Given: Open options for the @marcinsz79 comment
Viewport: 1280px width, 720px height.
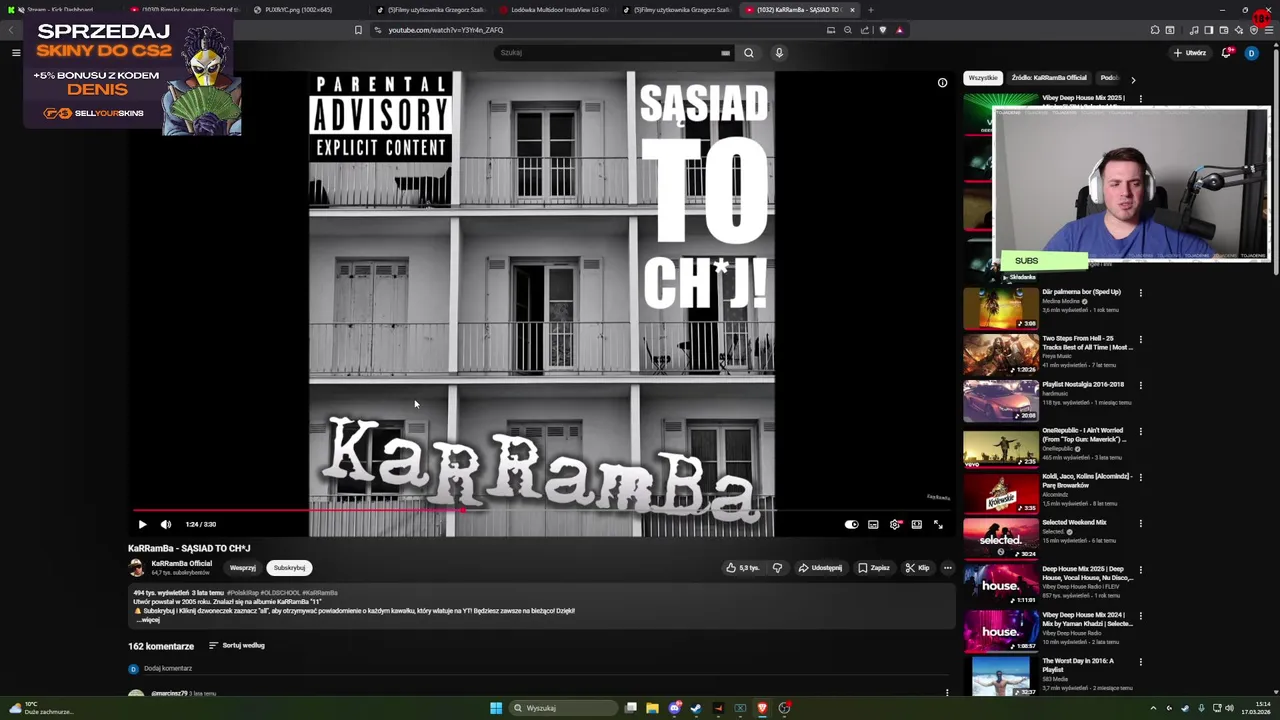Looking at the screenshot, I should coord(947,692).
